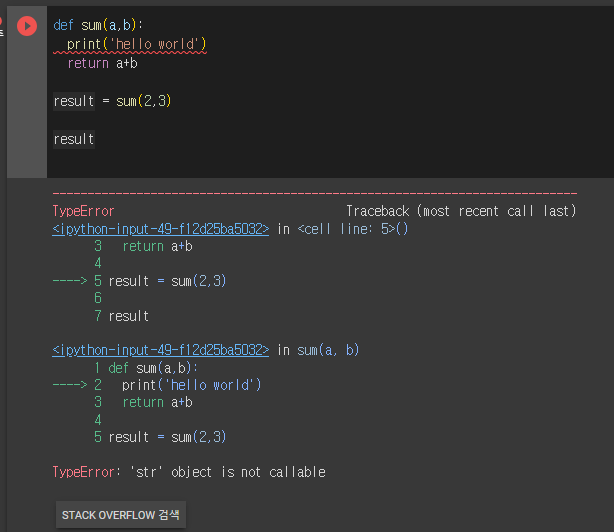Open ipython-input-49 link beside 'in sum(a, b)'
Image resolution: width=614 pixels, height=532 pixels.
161,350
